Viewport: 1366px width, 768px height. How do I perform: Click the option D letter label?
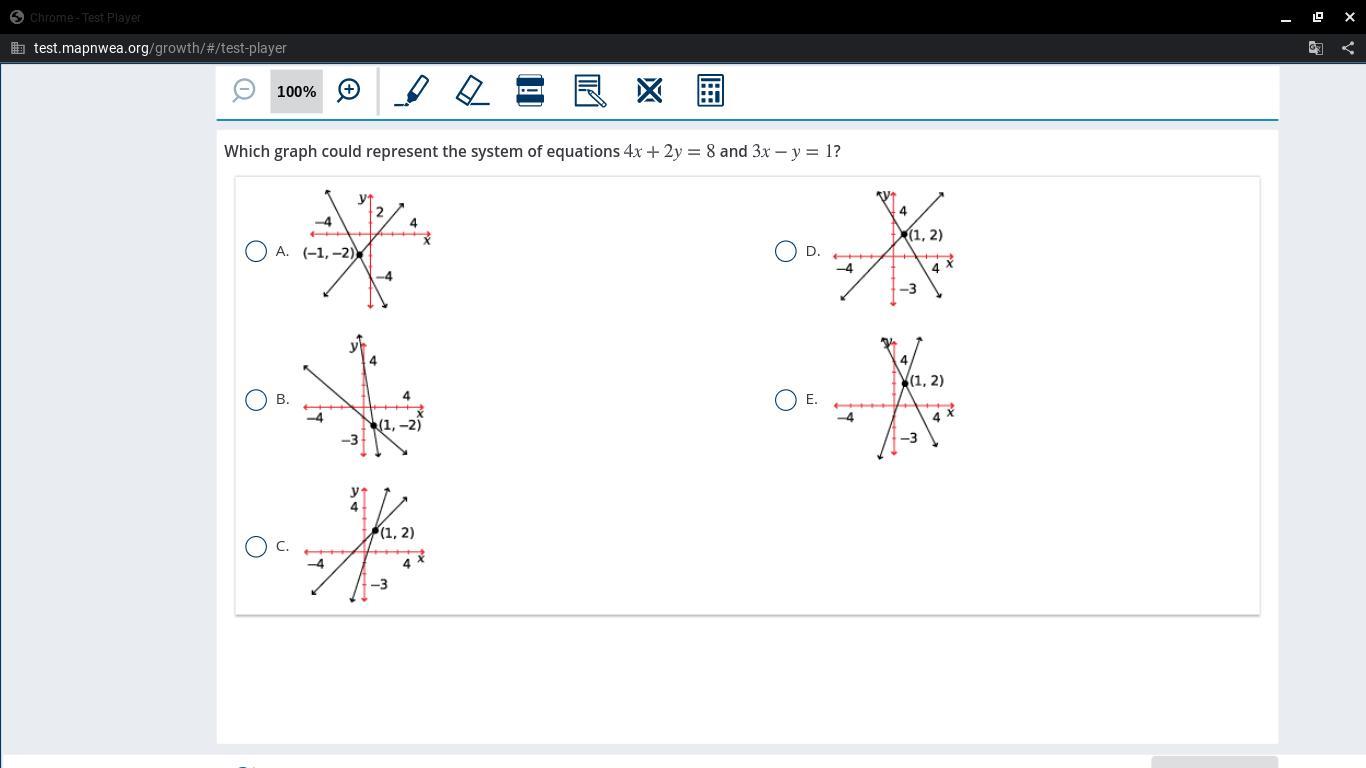(x=813, y=251)
